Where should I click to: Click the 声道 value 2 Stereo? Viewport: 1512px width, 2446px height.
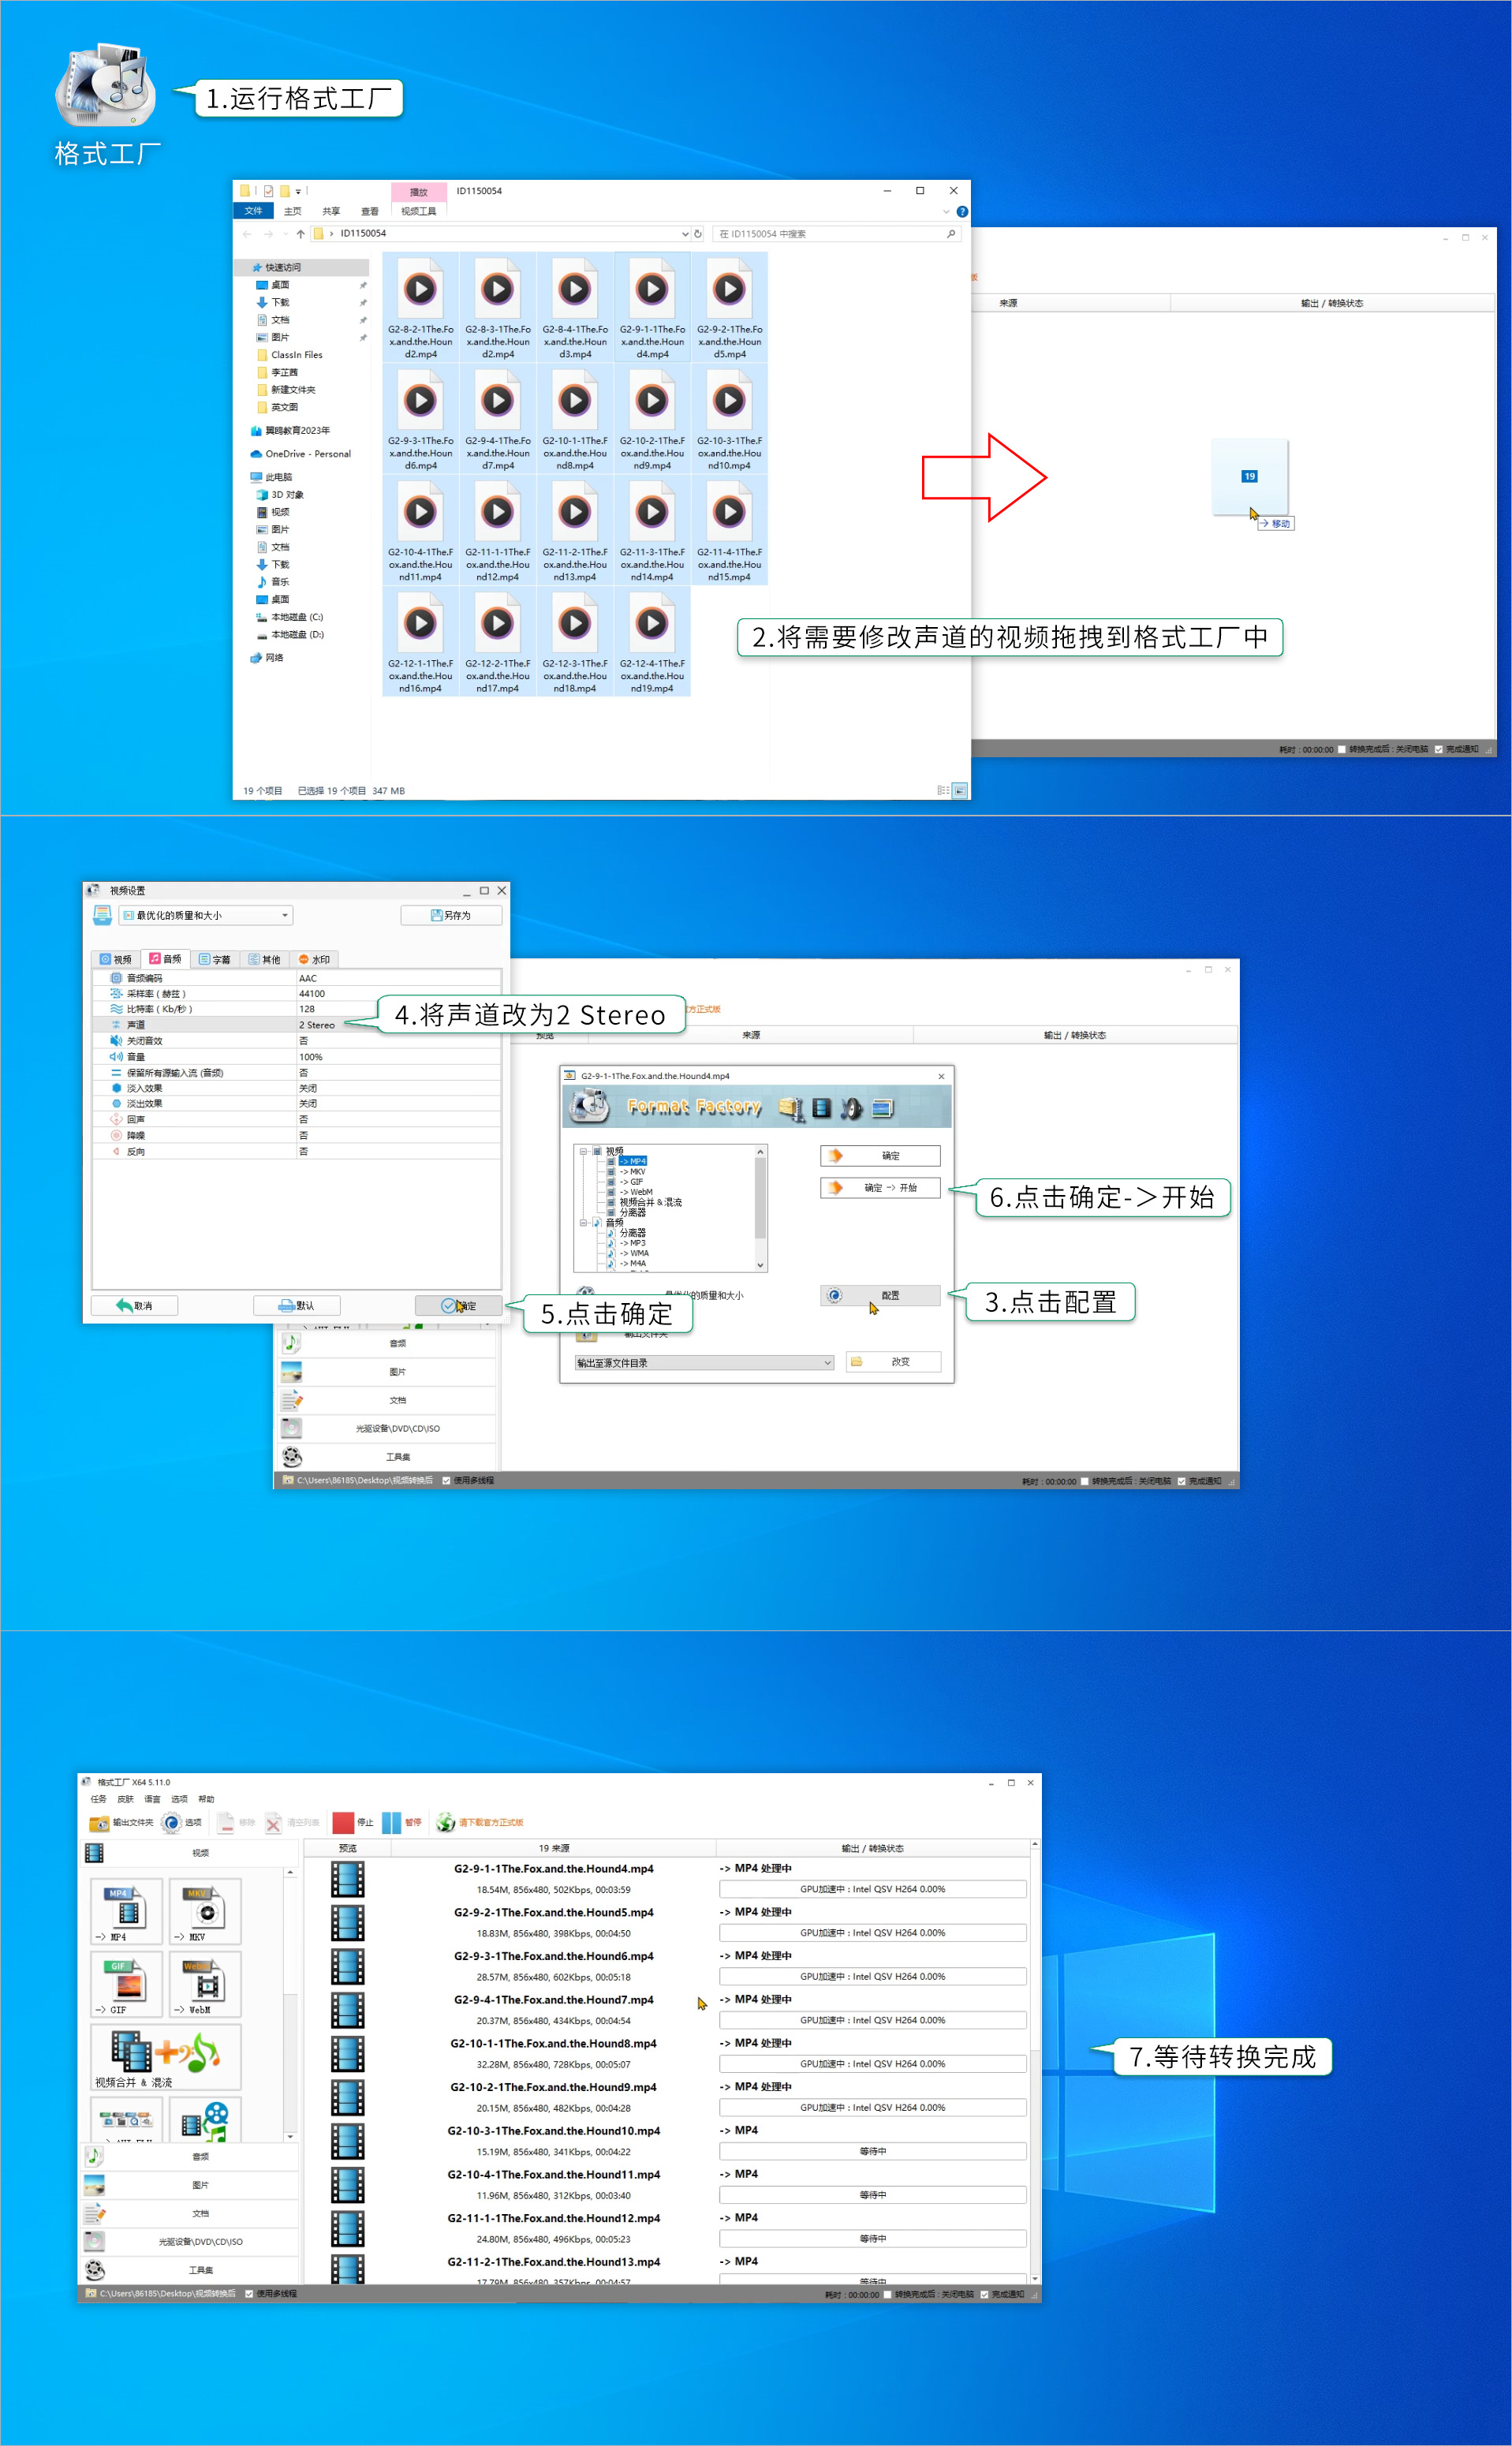(317, 1025)
